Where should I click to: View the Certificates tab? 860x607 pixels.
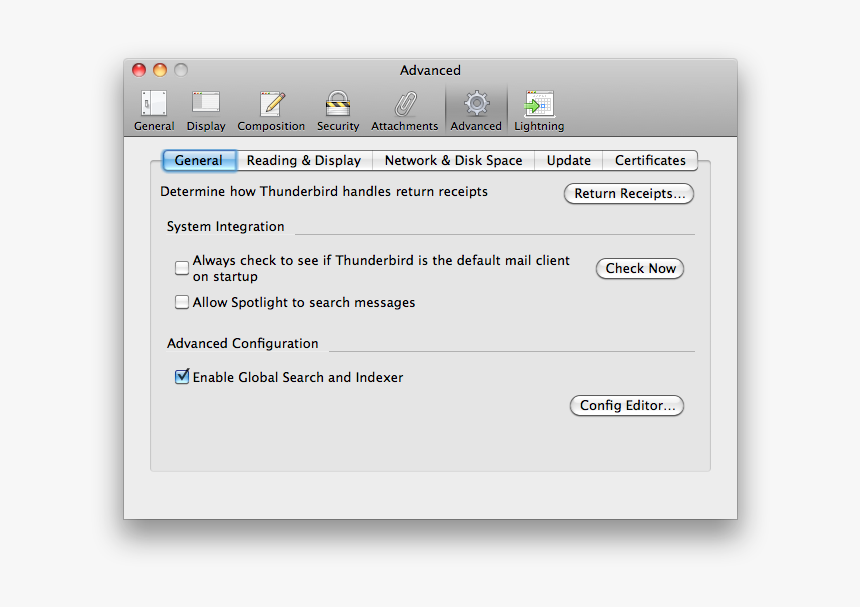coord(650,160)
